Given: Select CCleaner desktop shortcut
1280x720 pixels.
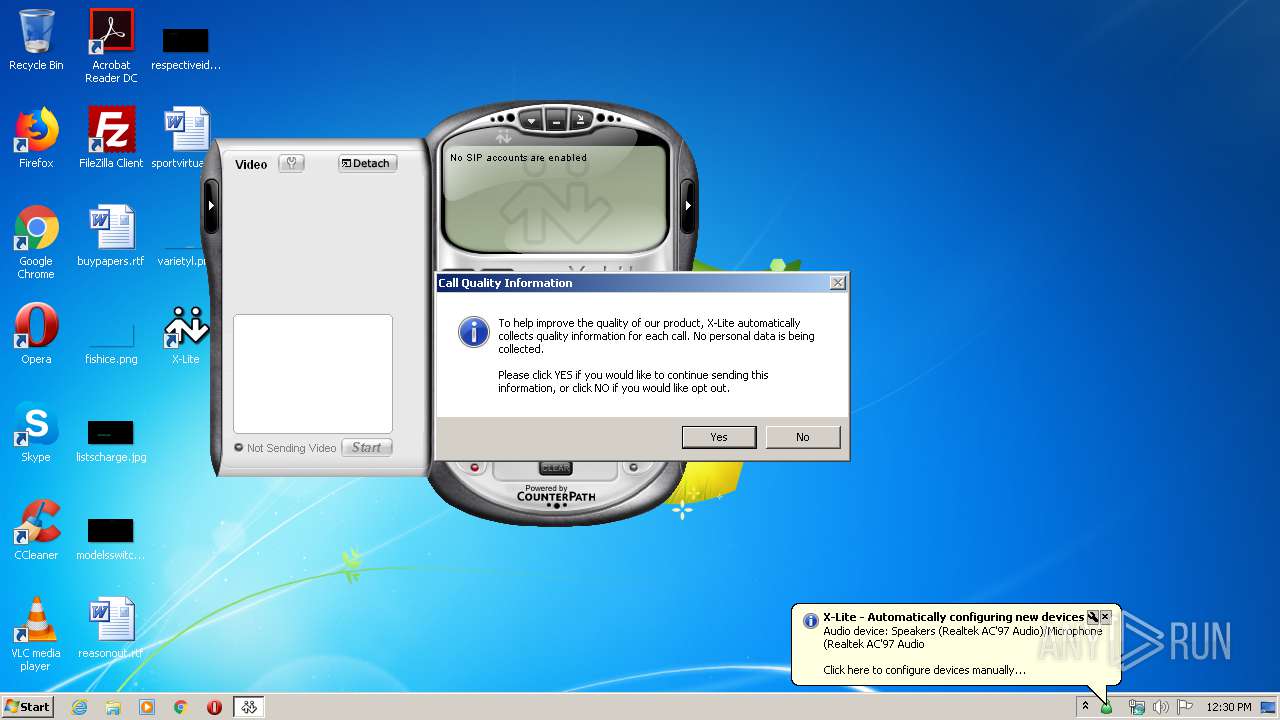Looking at the screenshot, I should 36,530.
